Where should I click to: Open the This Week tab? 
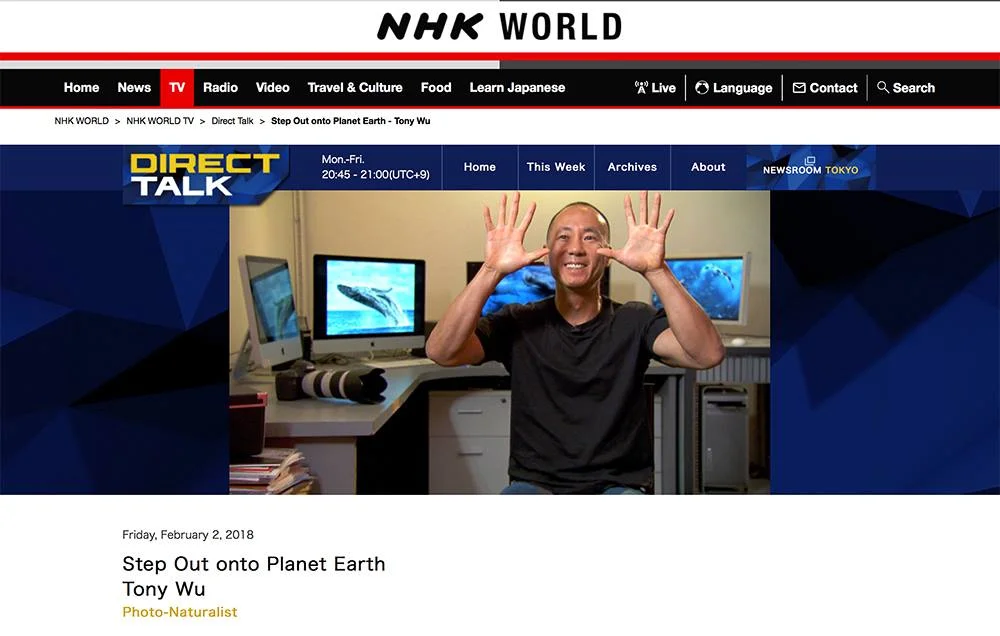556,167
